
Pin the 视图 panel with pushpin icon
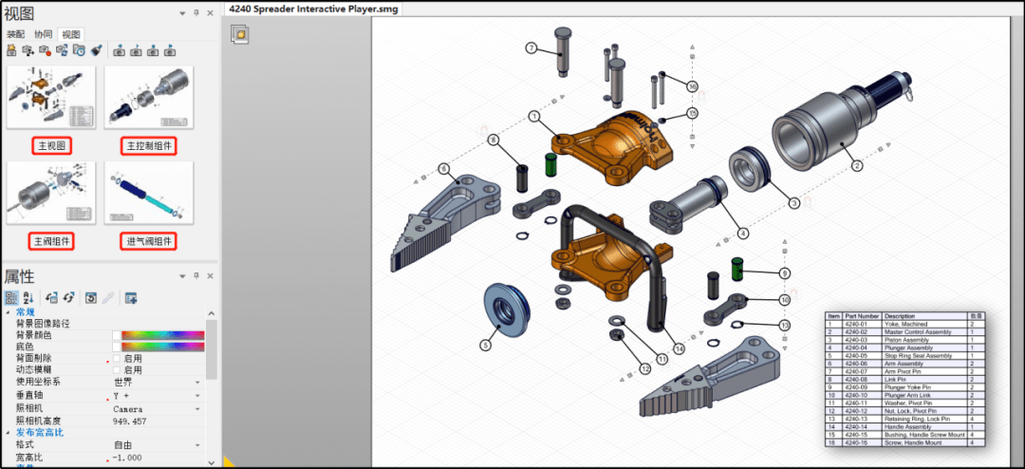coord(195,13)
